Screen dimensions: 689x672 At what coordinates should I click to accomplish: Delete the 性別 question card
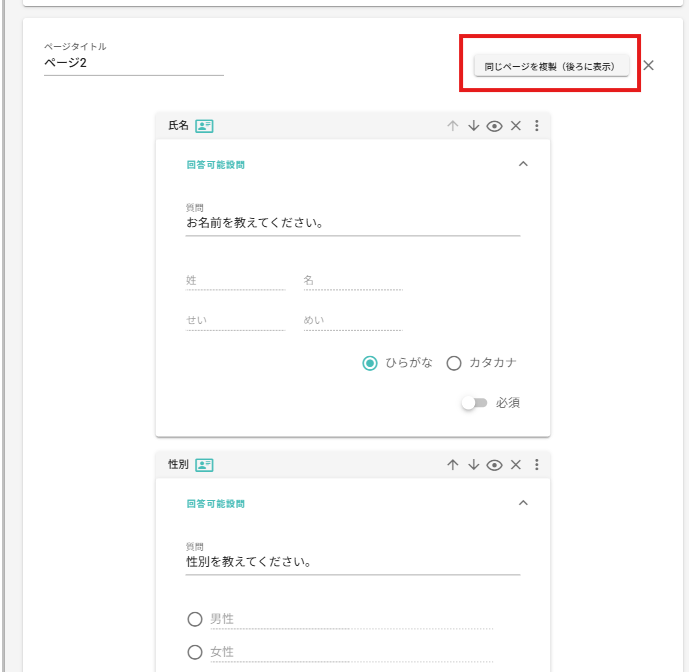[x=516, y=465]
